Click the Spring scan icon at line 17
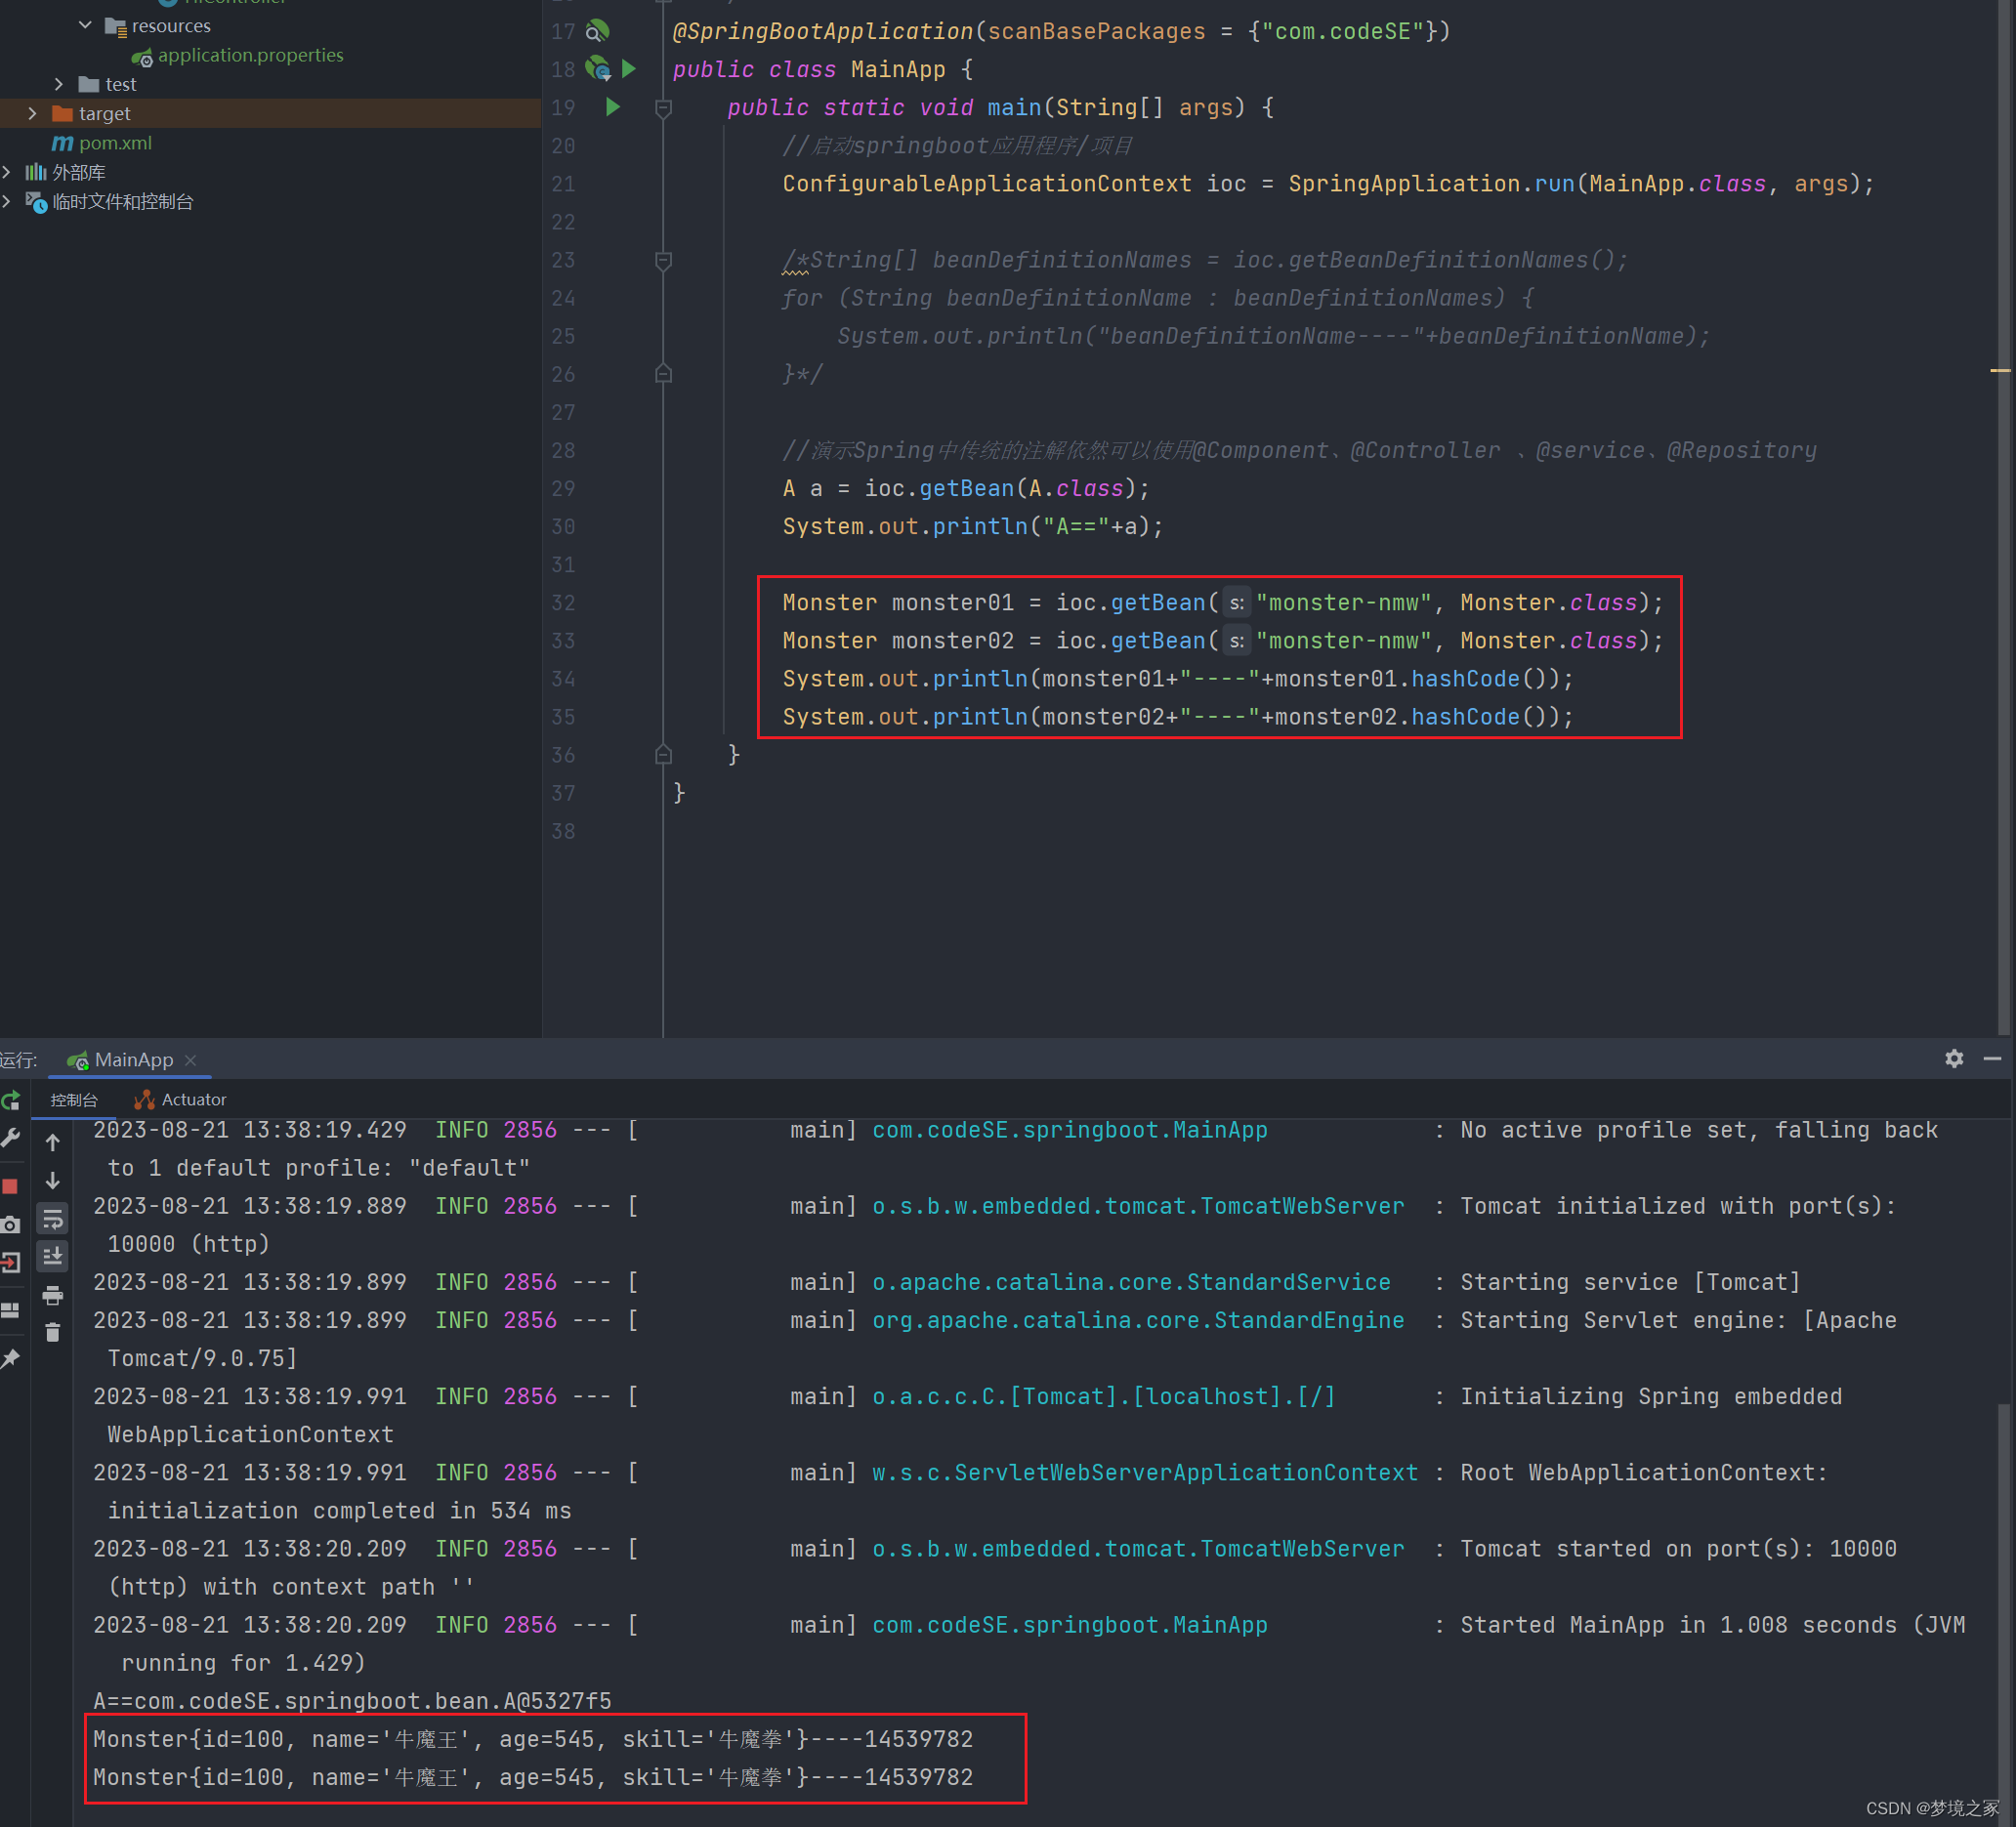This screenshot has height=1827, width=2016. [x=597, y=31]
